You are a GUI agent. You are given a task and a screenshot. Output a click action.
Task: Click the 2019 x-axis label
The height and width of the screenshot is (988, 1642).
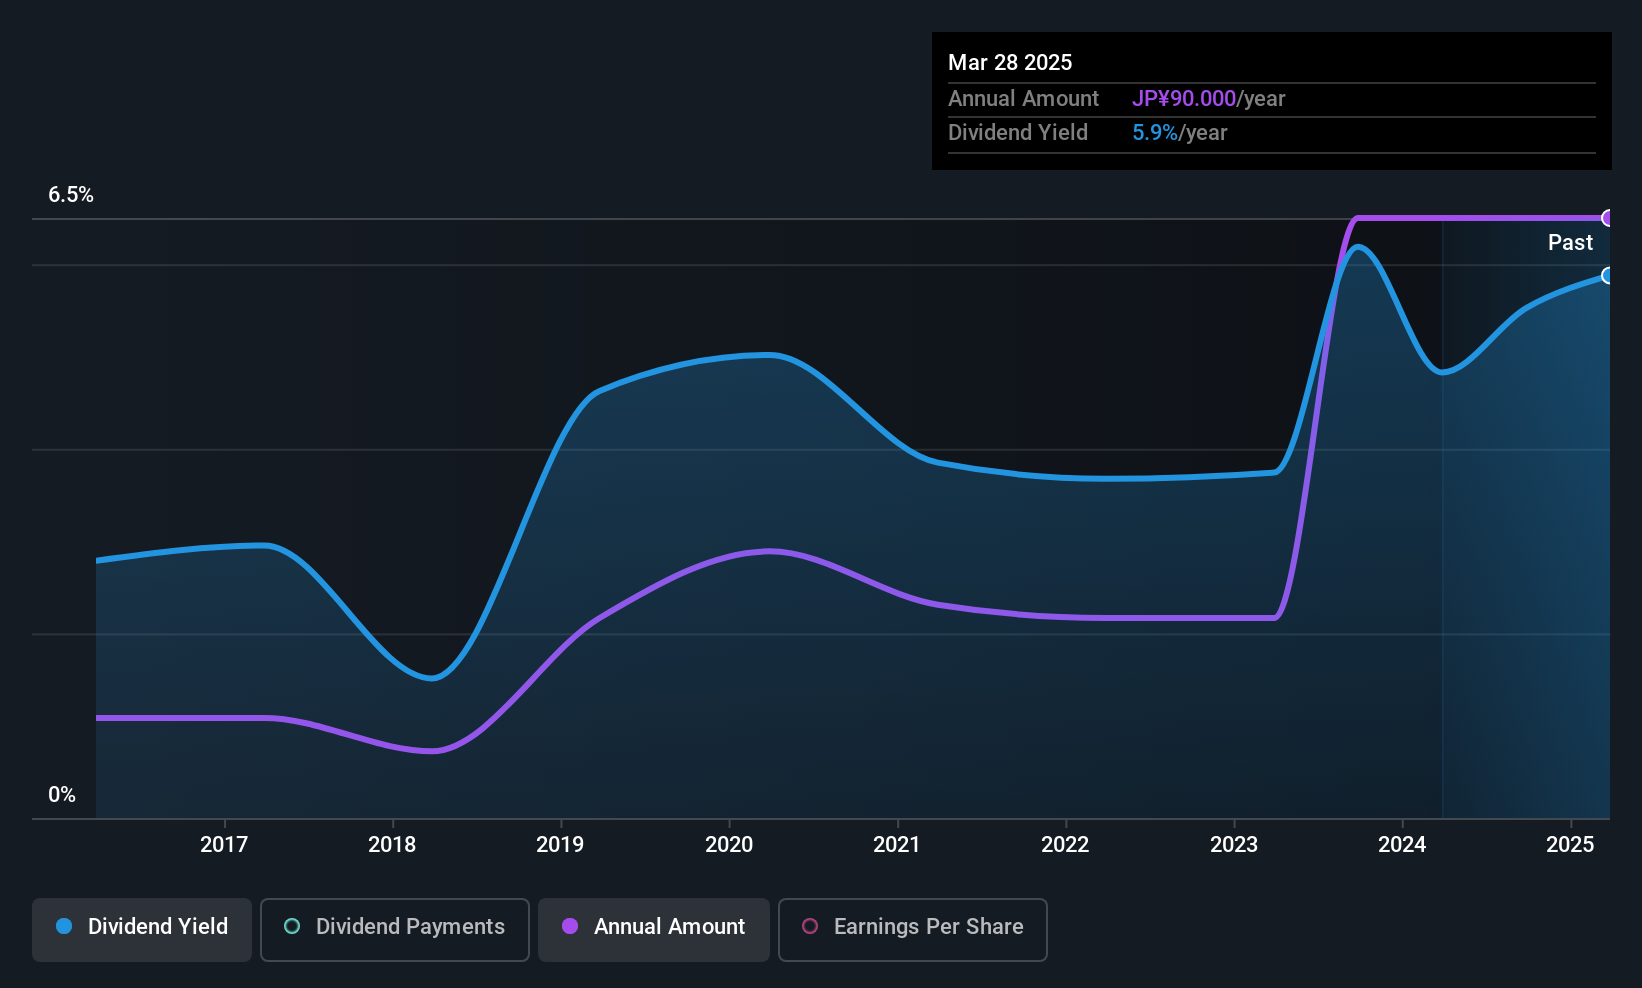click(x=560, y=844)
